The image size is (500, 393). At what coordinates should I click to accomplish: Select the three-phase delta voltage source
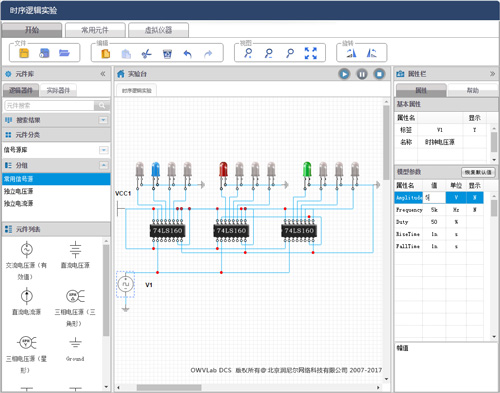[75, 307]
